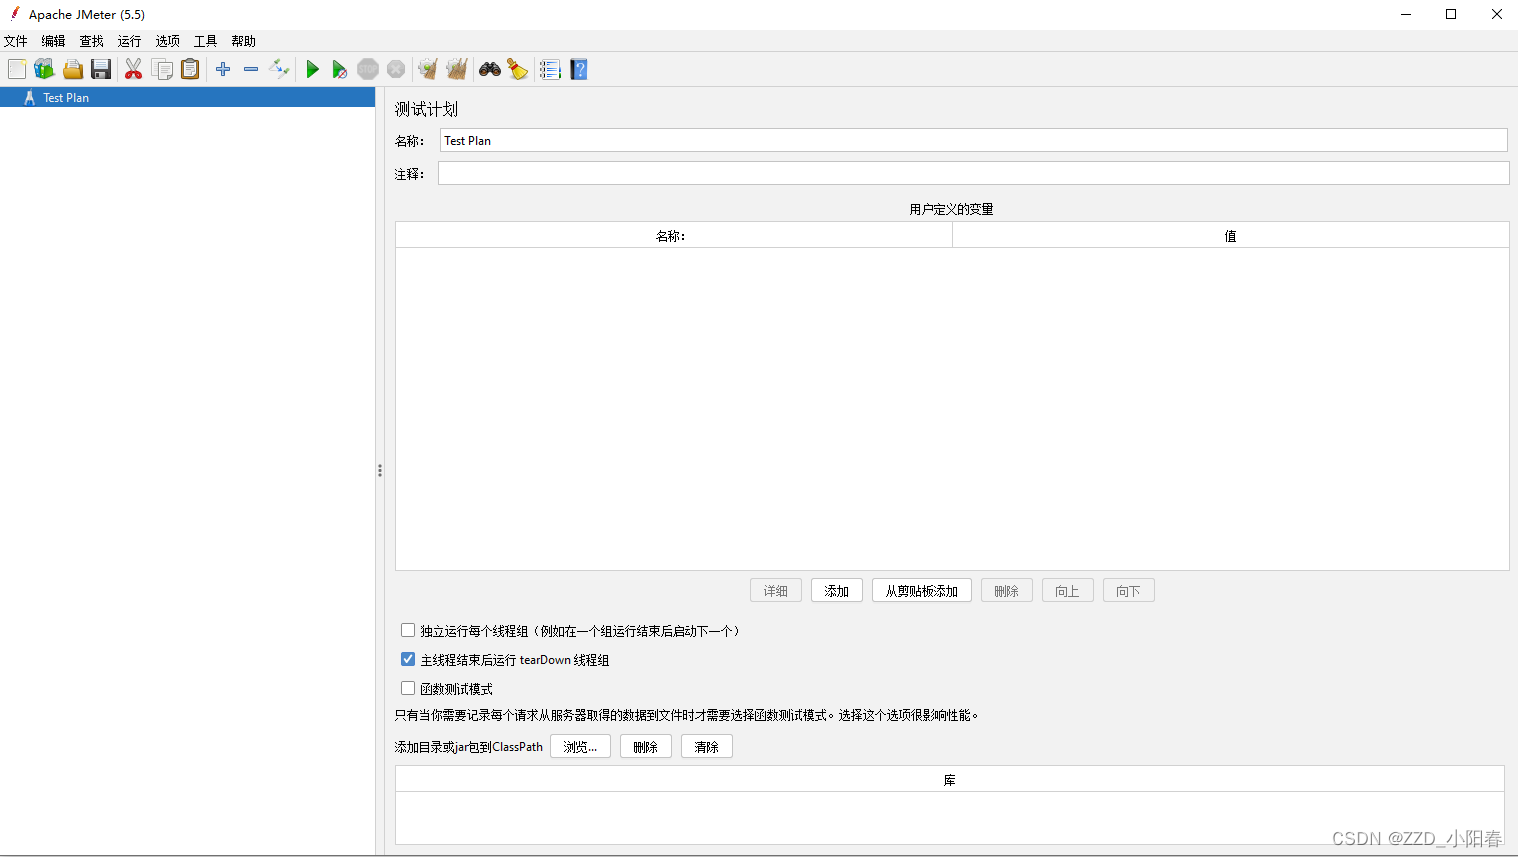
Task: Open the 帮助 menu
Action: [244, 41]
